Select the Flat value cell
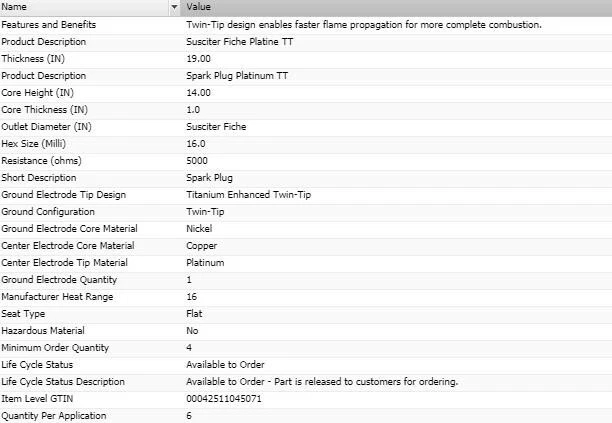612x423 pixels. 194,313
